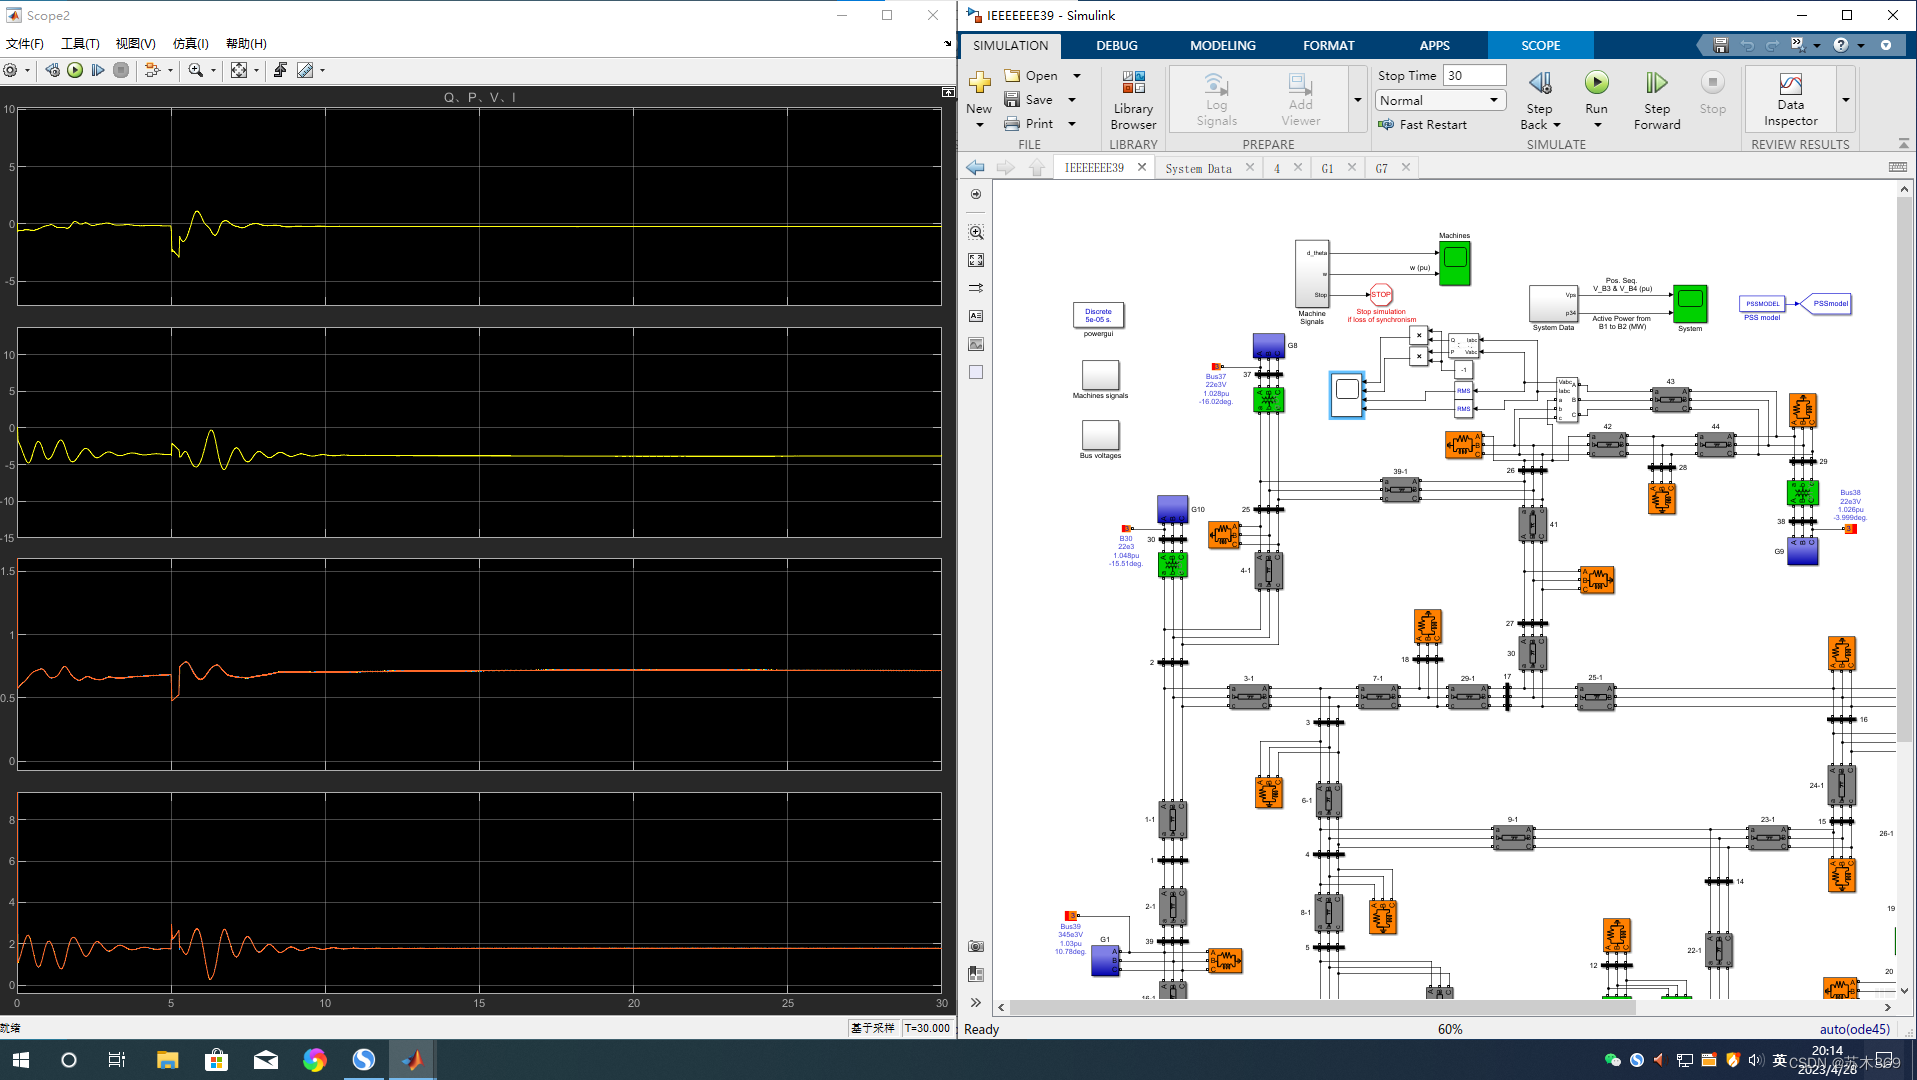Run simulation from Scope2 toolbar

point(75,70)
